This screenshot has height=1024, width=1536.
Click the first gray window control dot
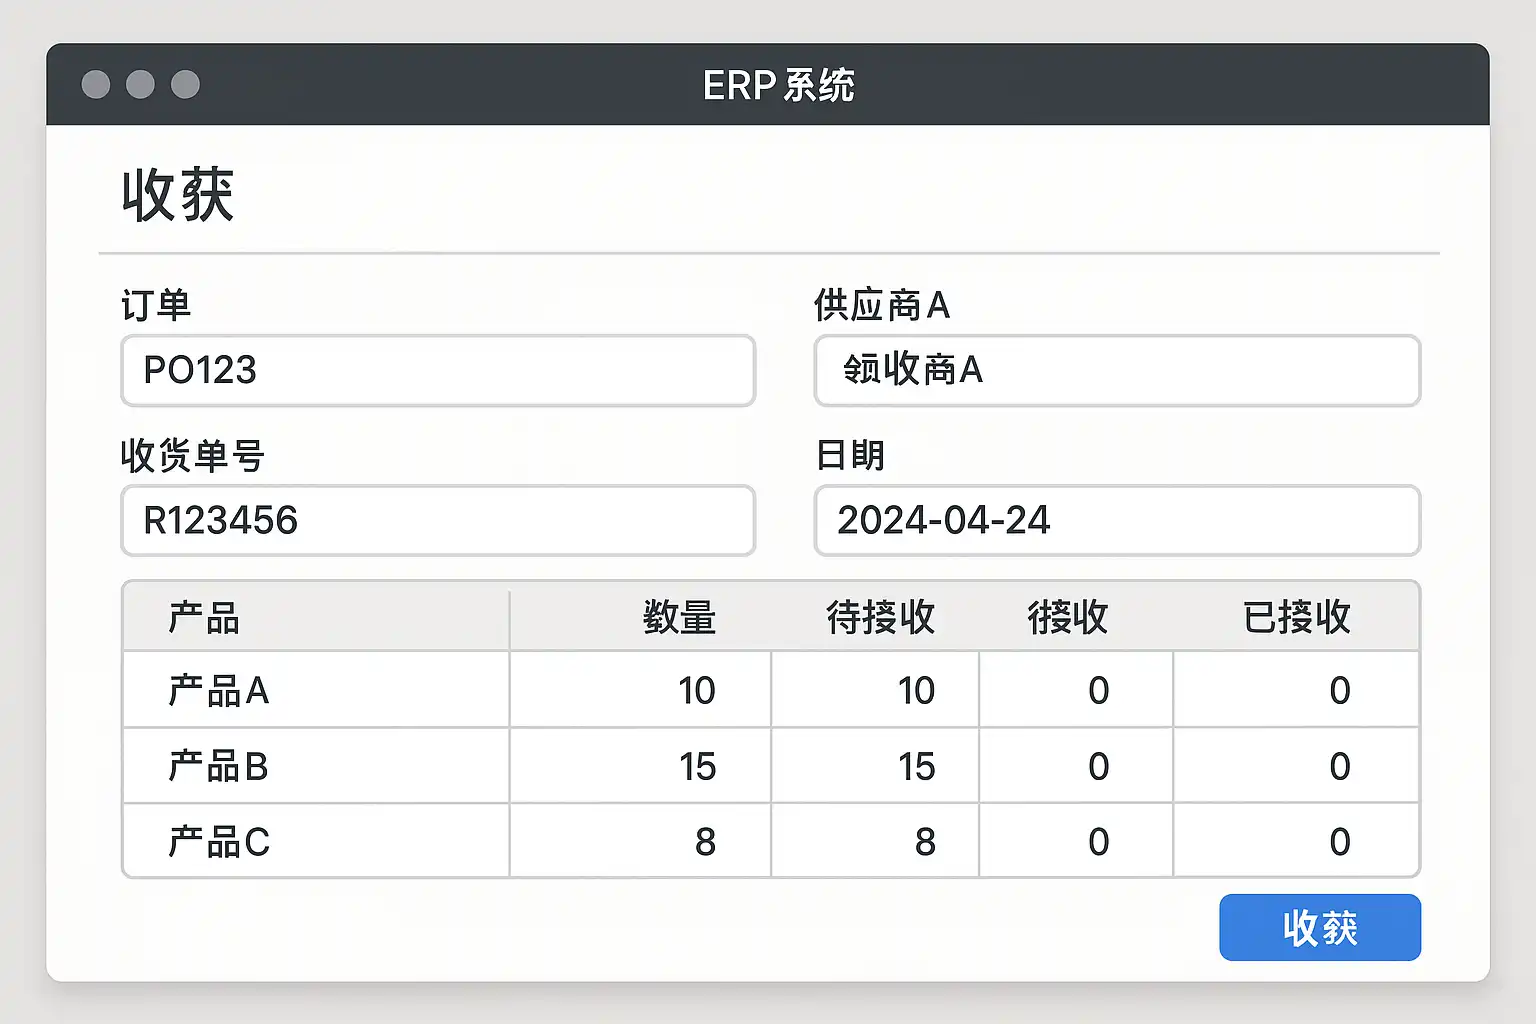click(96, 85)
